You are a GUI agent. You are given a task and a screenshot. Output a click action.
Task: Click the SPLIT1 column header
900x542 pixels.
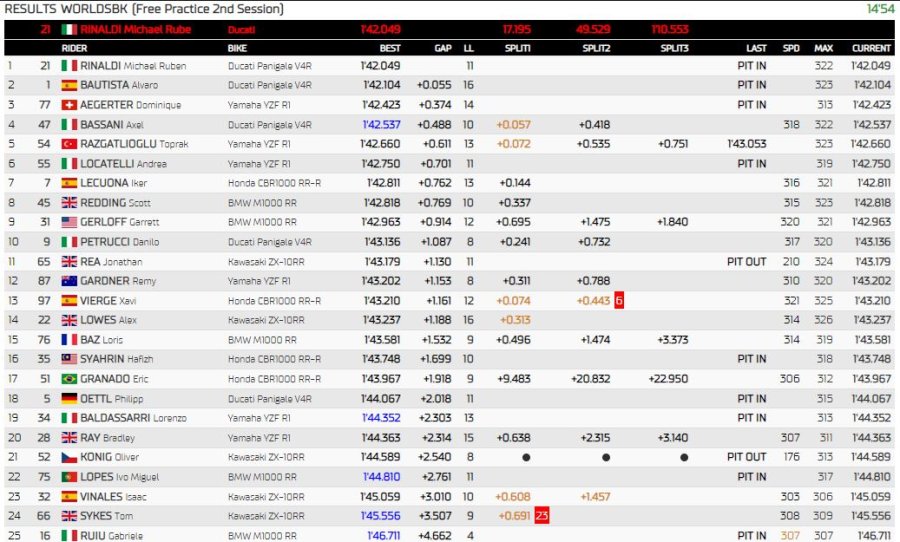[x=517, y=48]
